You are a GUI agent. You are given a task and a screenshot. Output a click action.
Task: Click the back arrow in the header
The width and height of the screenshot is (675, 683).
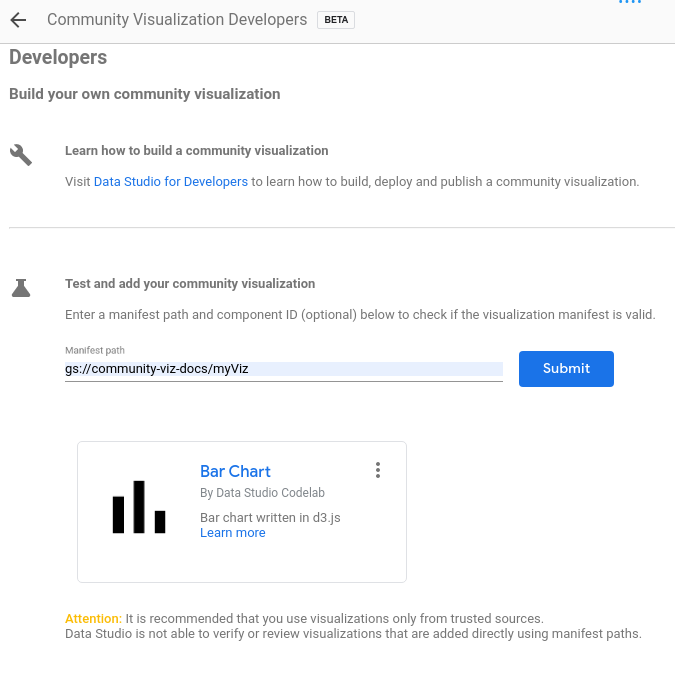[18, 20]
